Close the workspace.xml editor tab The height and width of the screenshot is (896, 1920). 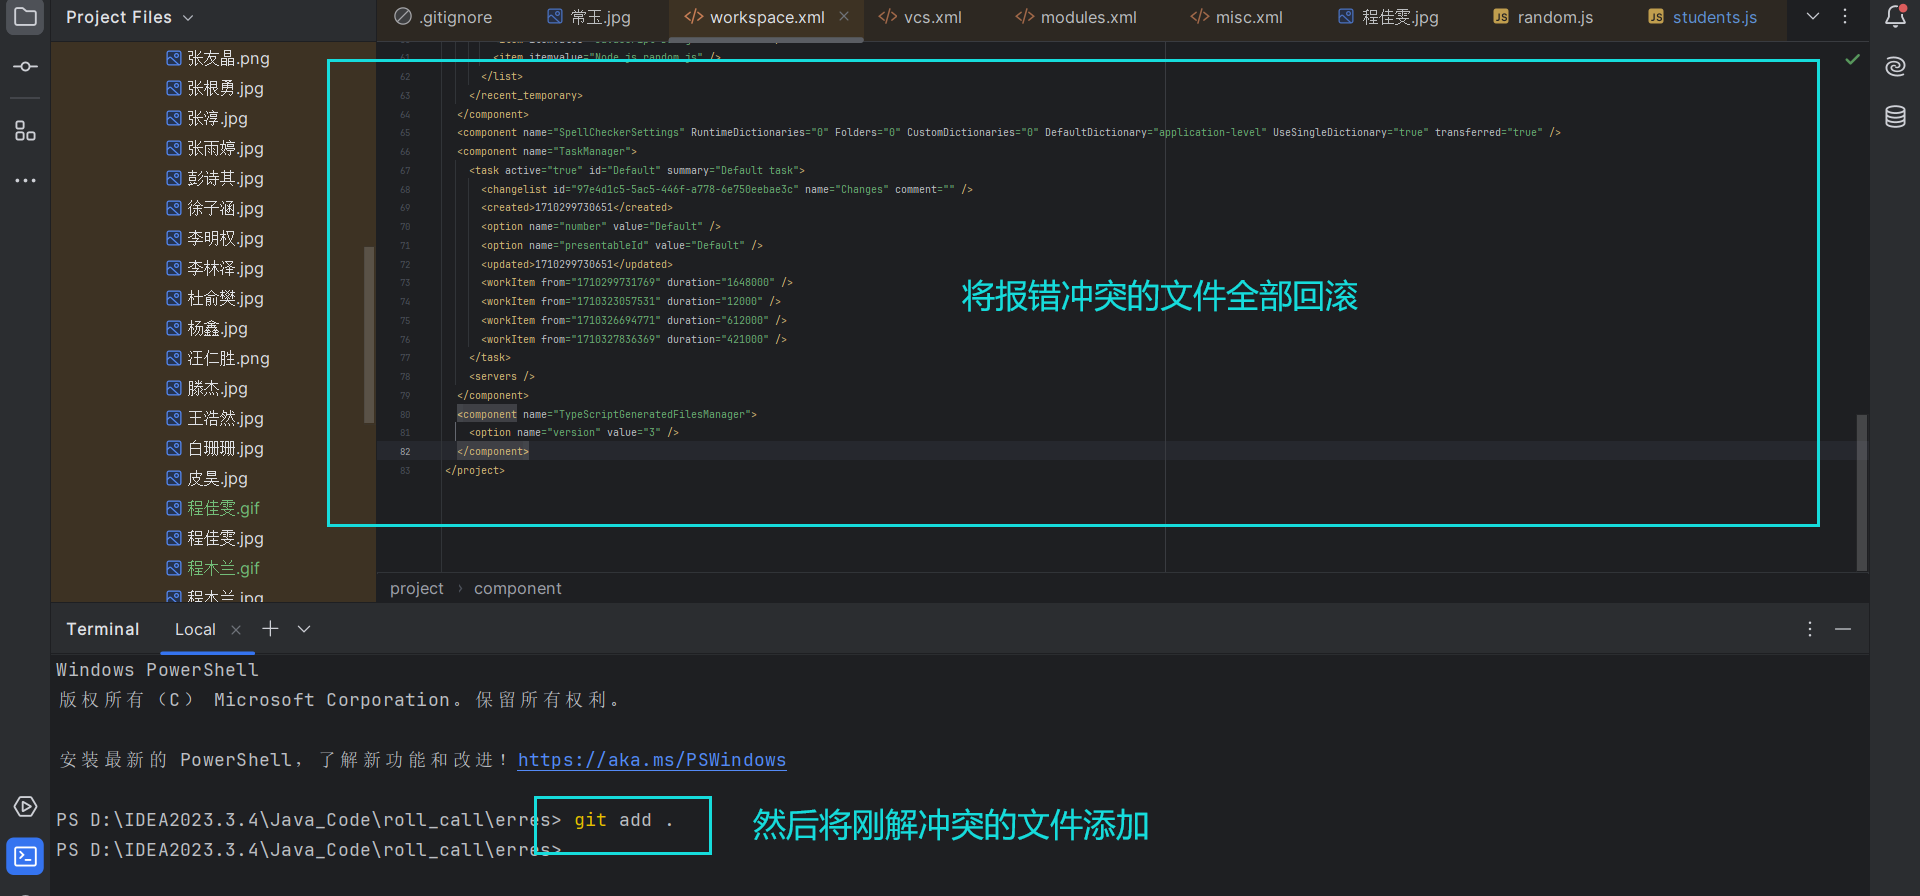(x=844, y=17)
